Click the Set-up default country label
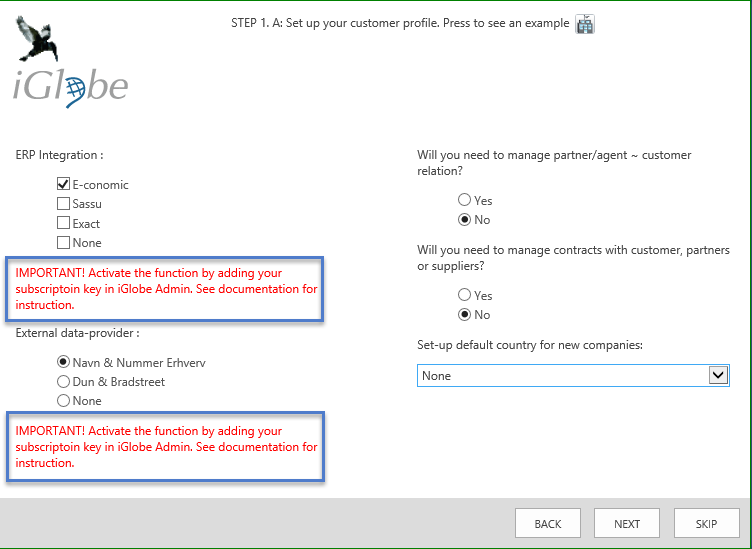 (x=530, y=345)
